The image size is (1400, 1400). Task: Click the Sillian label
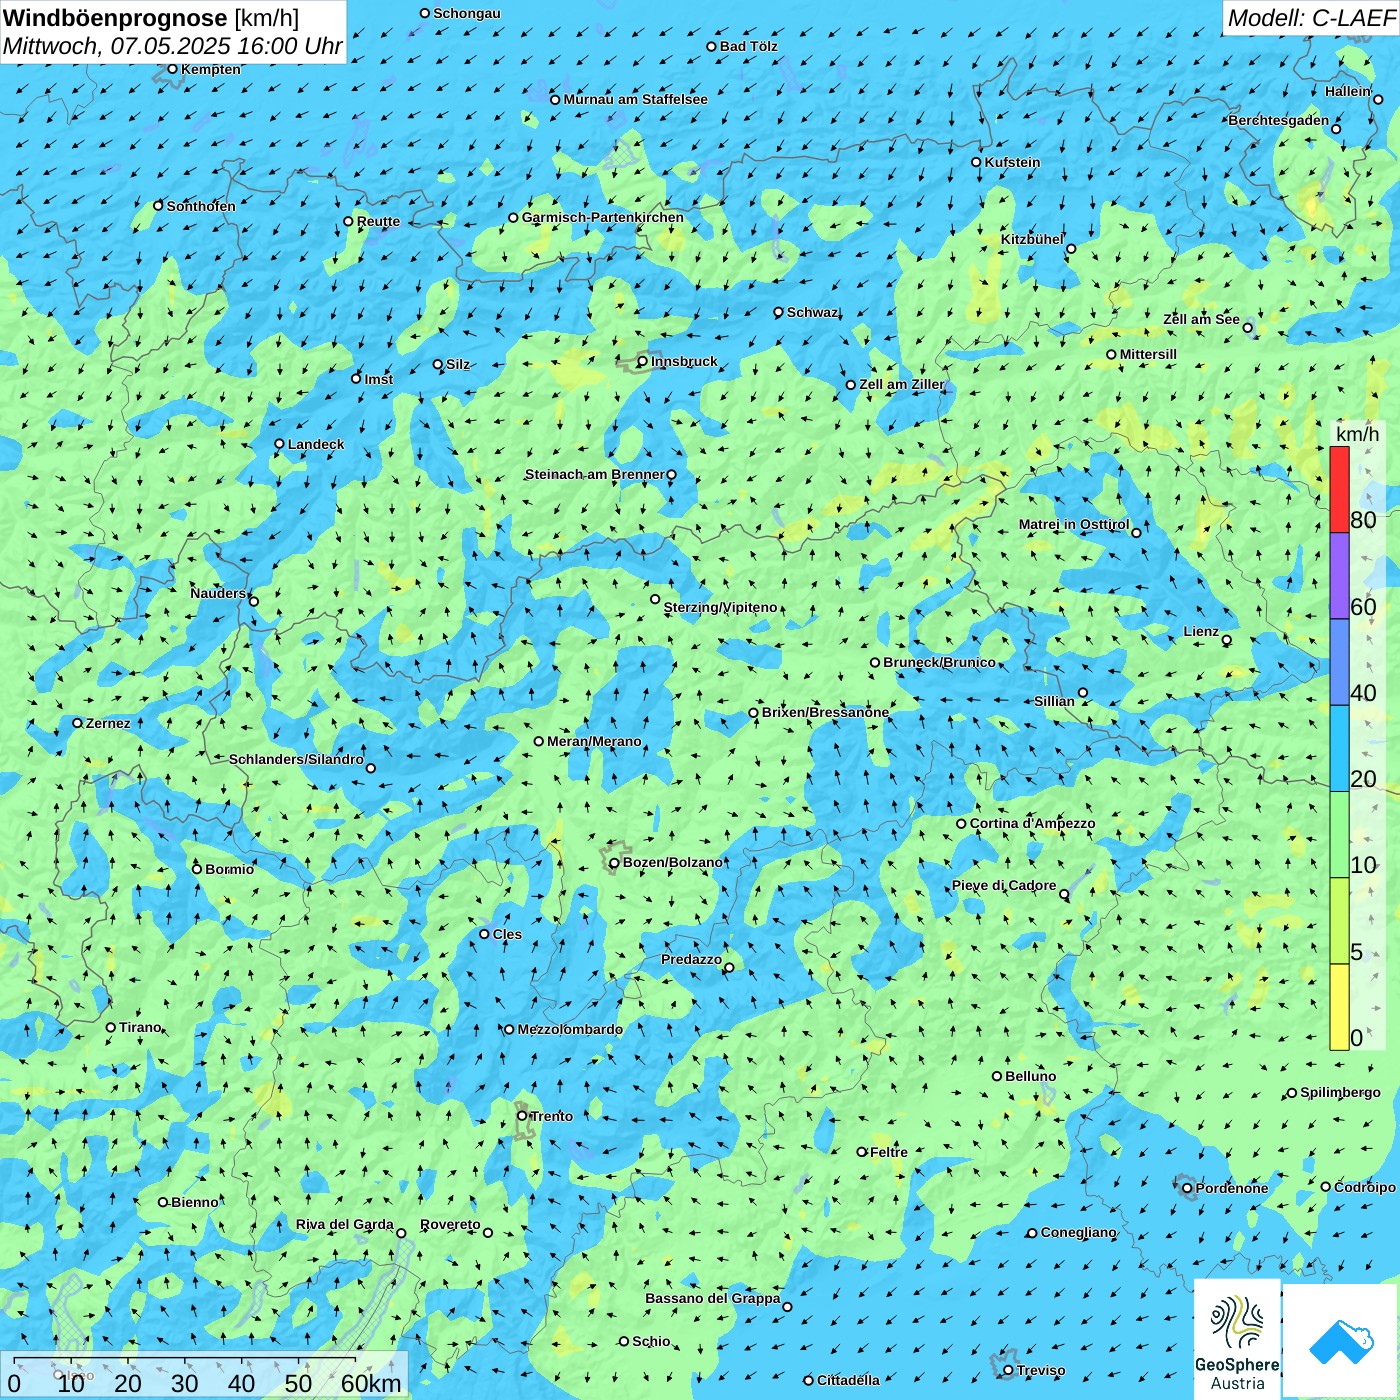[x=1054, y=701]
